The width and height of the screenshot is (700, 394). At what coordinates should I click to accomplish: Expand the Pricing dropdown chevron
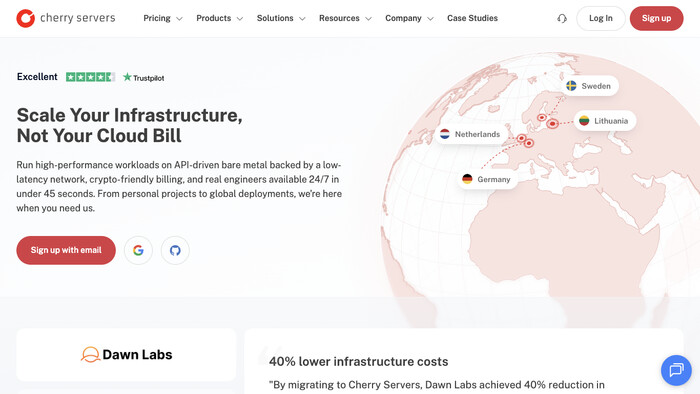[179, 19]
